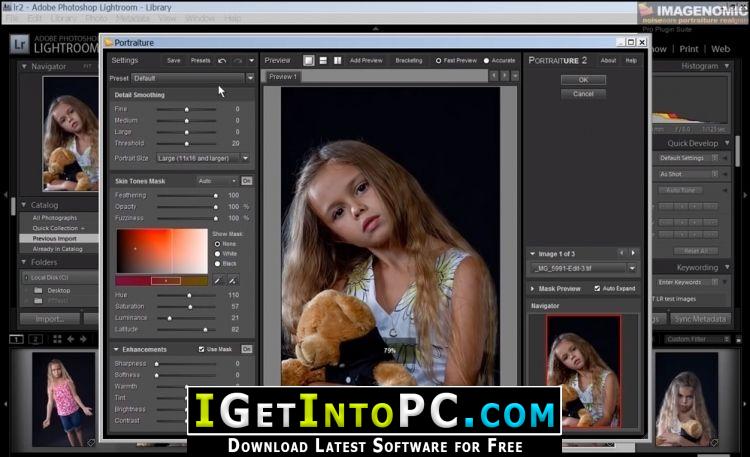Pick skin tone with first eyedropper tool
The width and height of the screenshot is (750, 457).
click(x=218, y=280)
